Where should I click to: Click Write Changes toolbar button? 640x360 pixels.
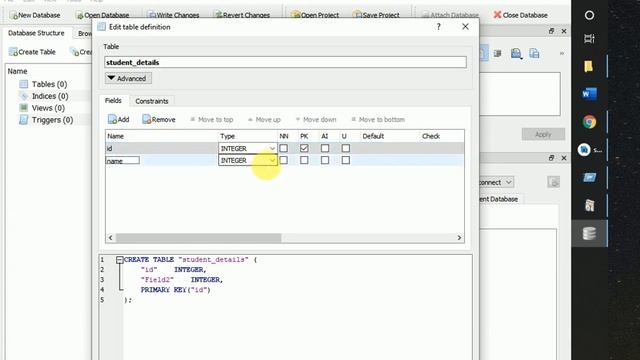(173, 15)
